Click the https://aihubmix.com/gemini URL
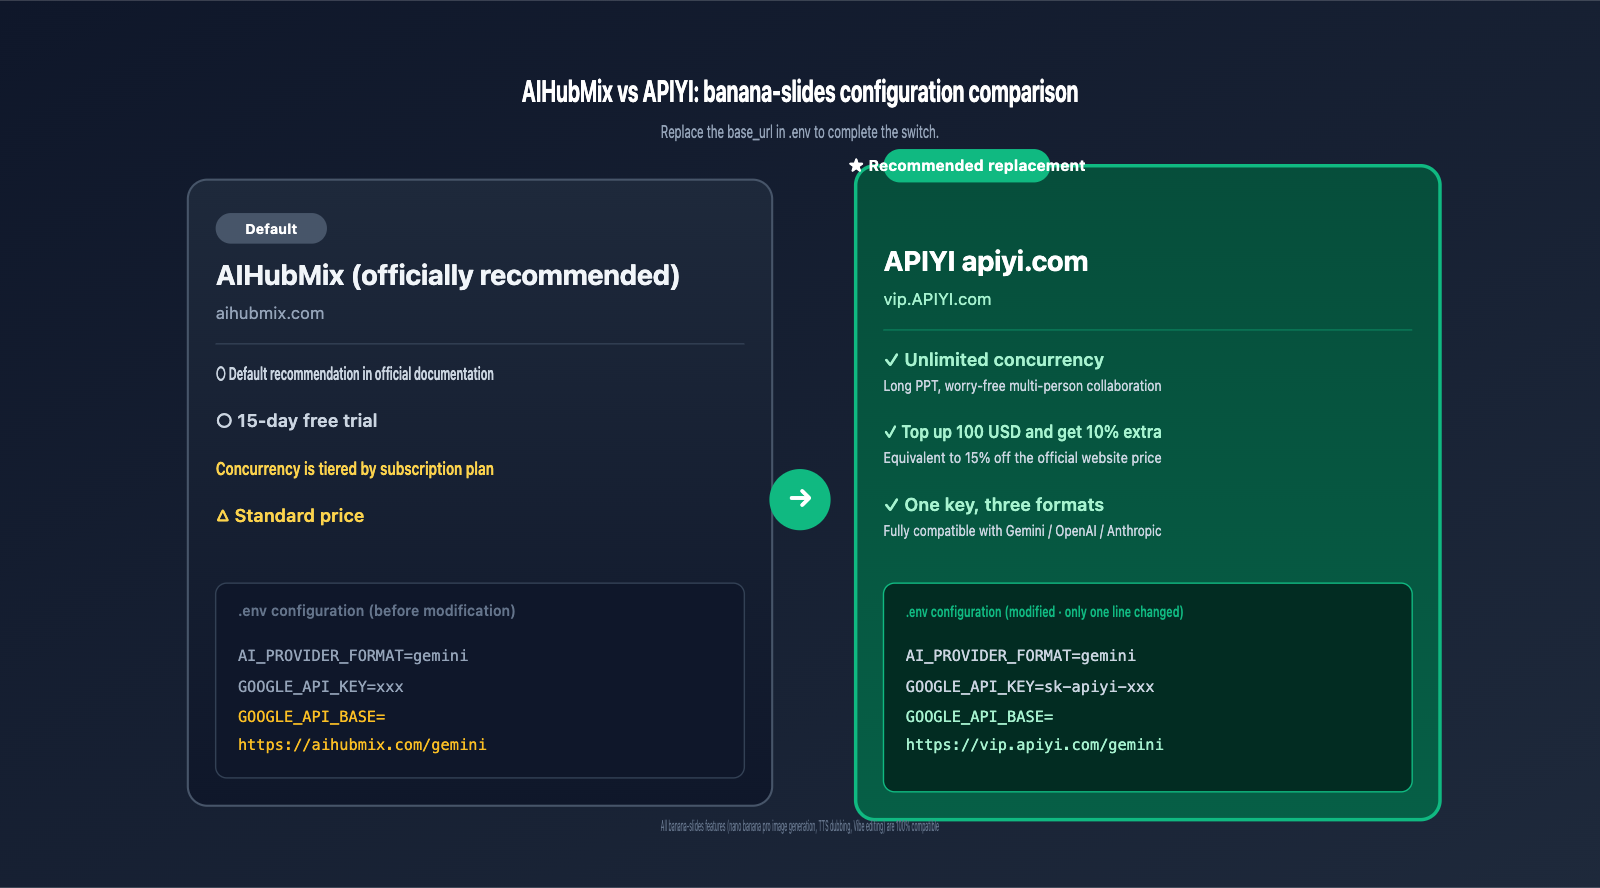This screenshot has height=888, width=1600. 362,745
